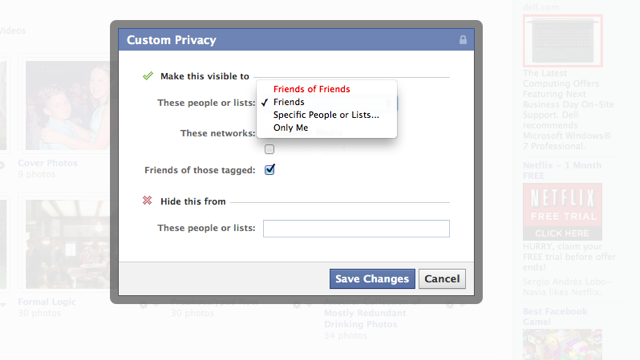Select Friends of Friends from the dropdown

pos(311,89)
